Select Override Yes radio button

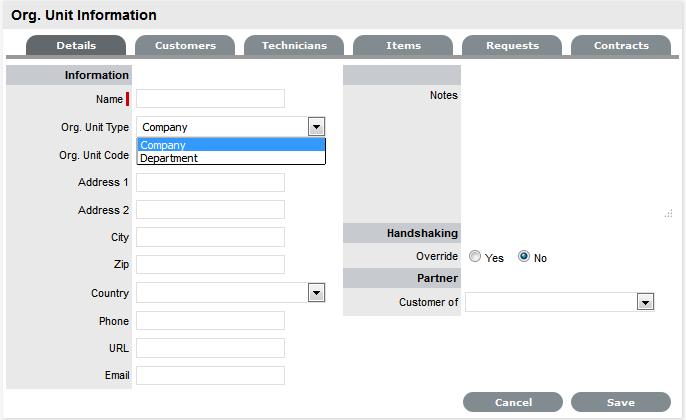pos(475,258)
